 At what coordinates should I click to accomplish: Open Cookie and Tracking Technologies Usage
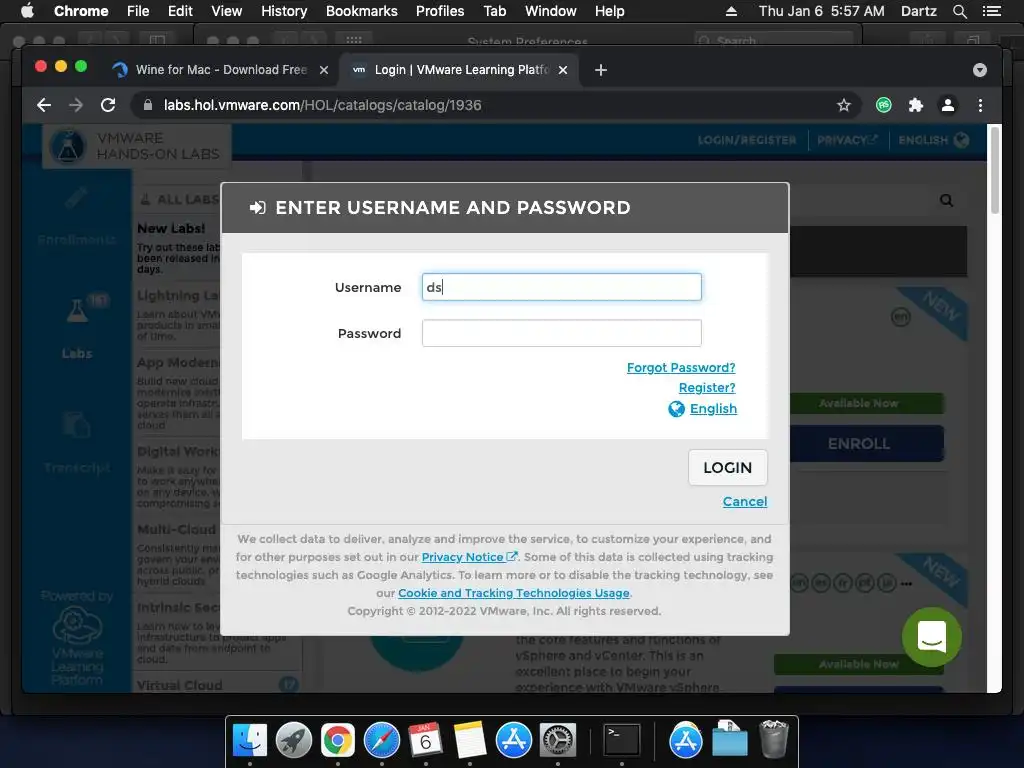(514, 593)
